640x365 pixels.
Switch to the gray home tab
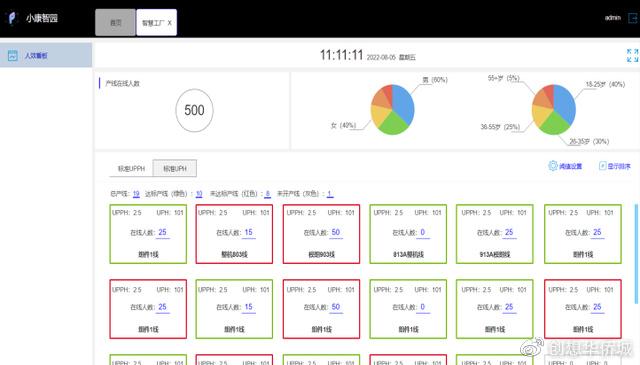(x=116, y=22)
